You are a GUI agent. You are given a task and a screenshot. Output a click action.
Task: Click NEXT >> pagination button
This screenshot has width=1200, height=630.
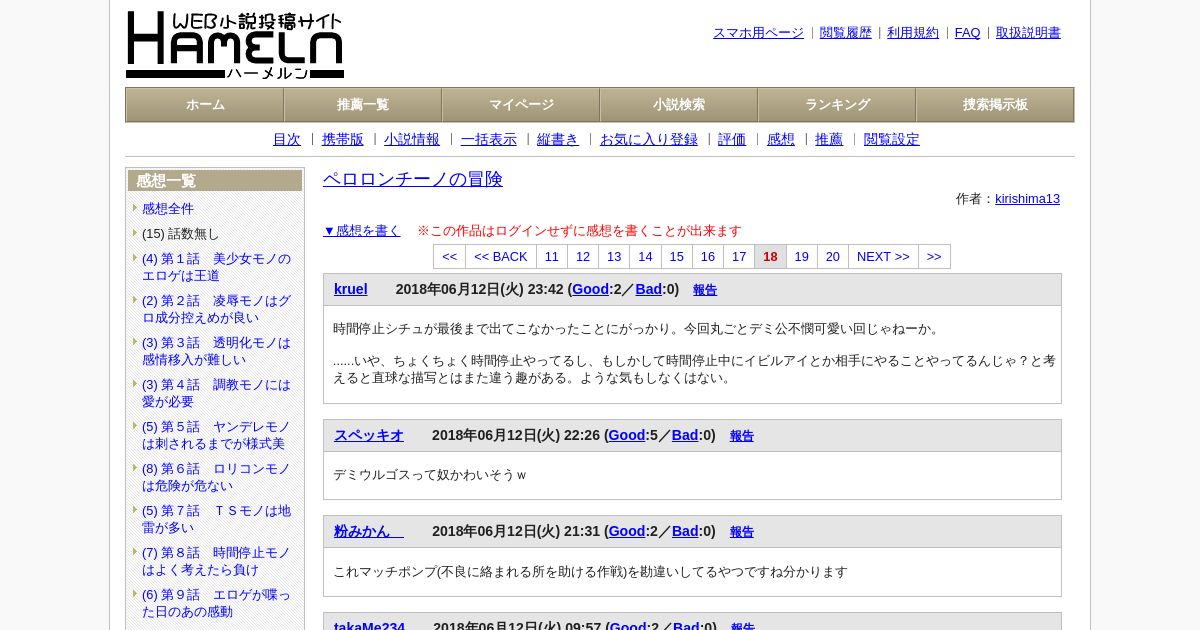click(x=883, y=257)
